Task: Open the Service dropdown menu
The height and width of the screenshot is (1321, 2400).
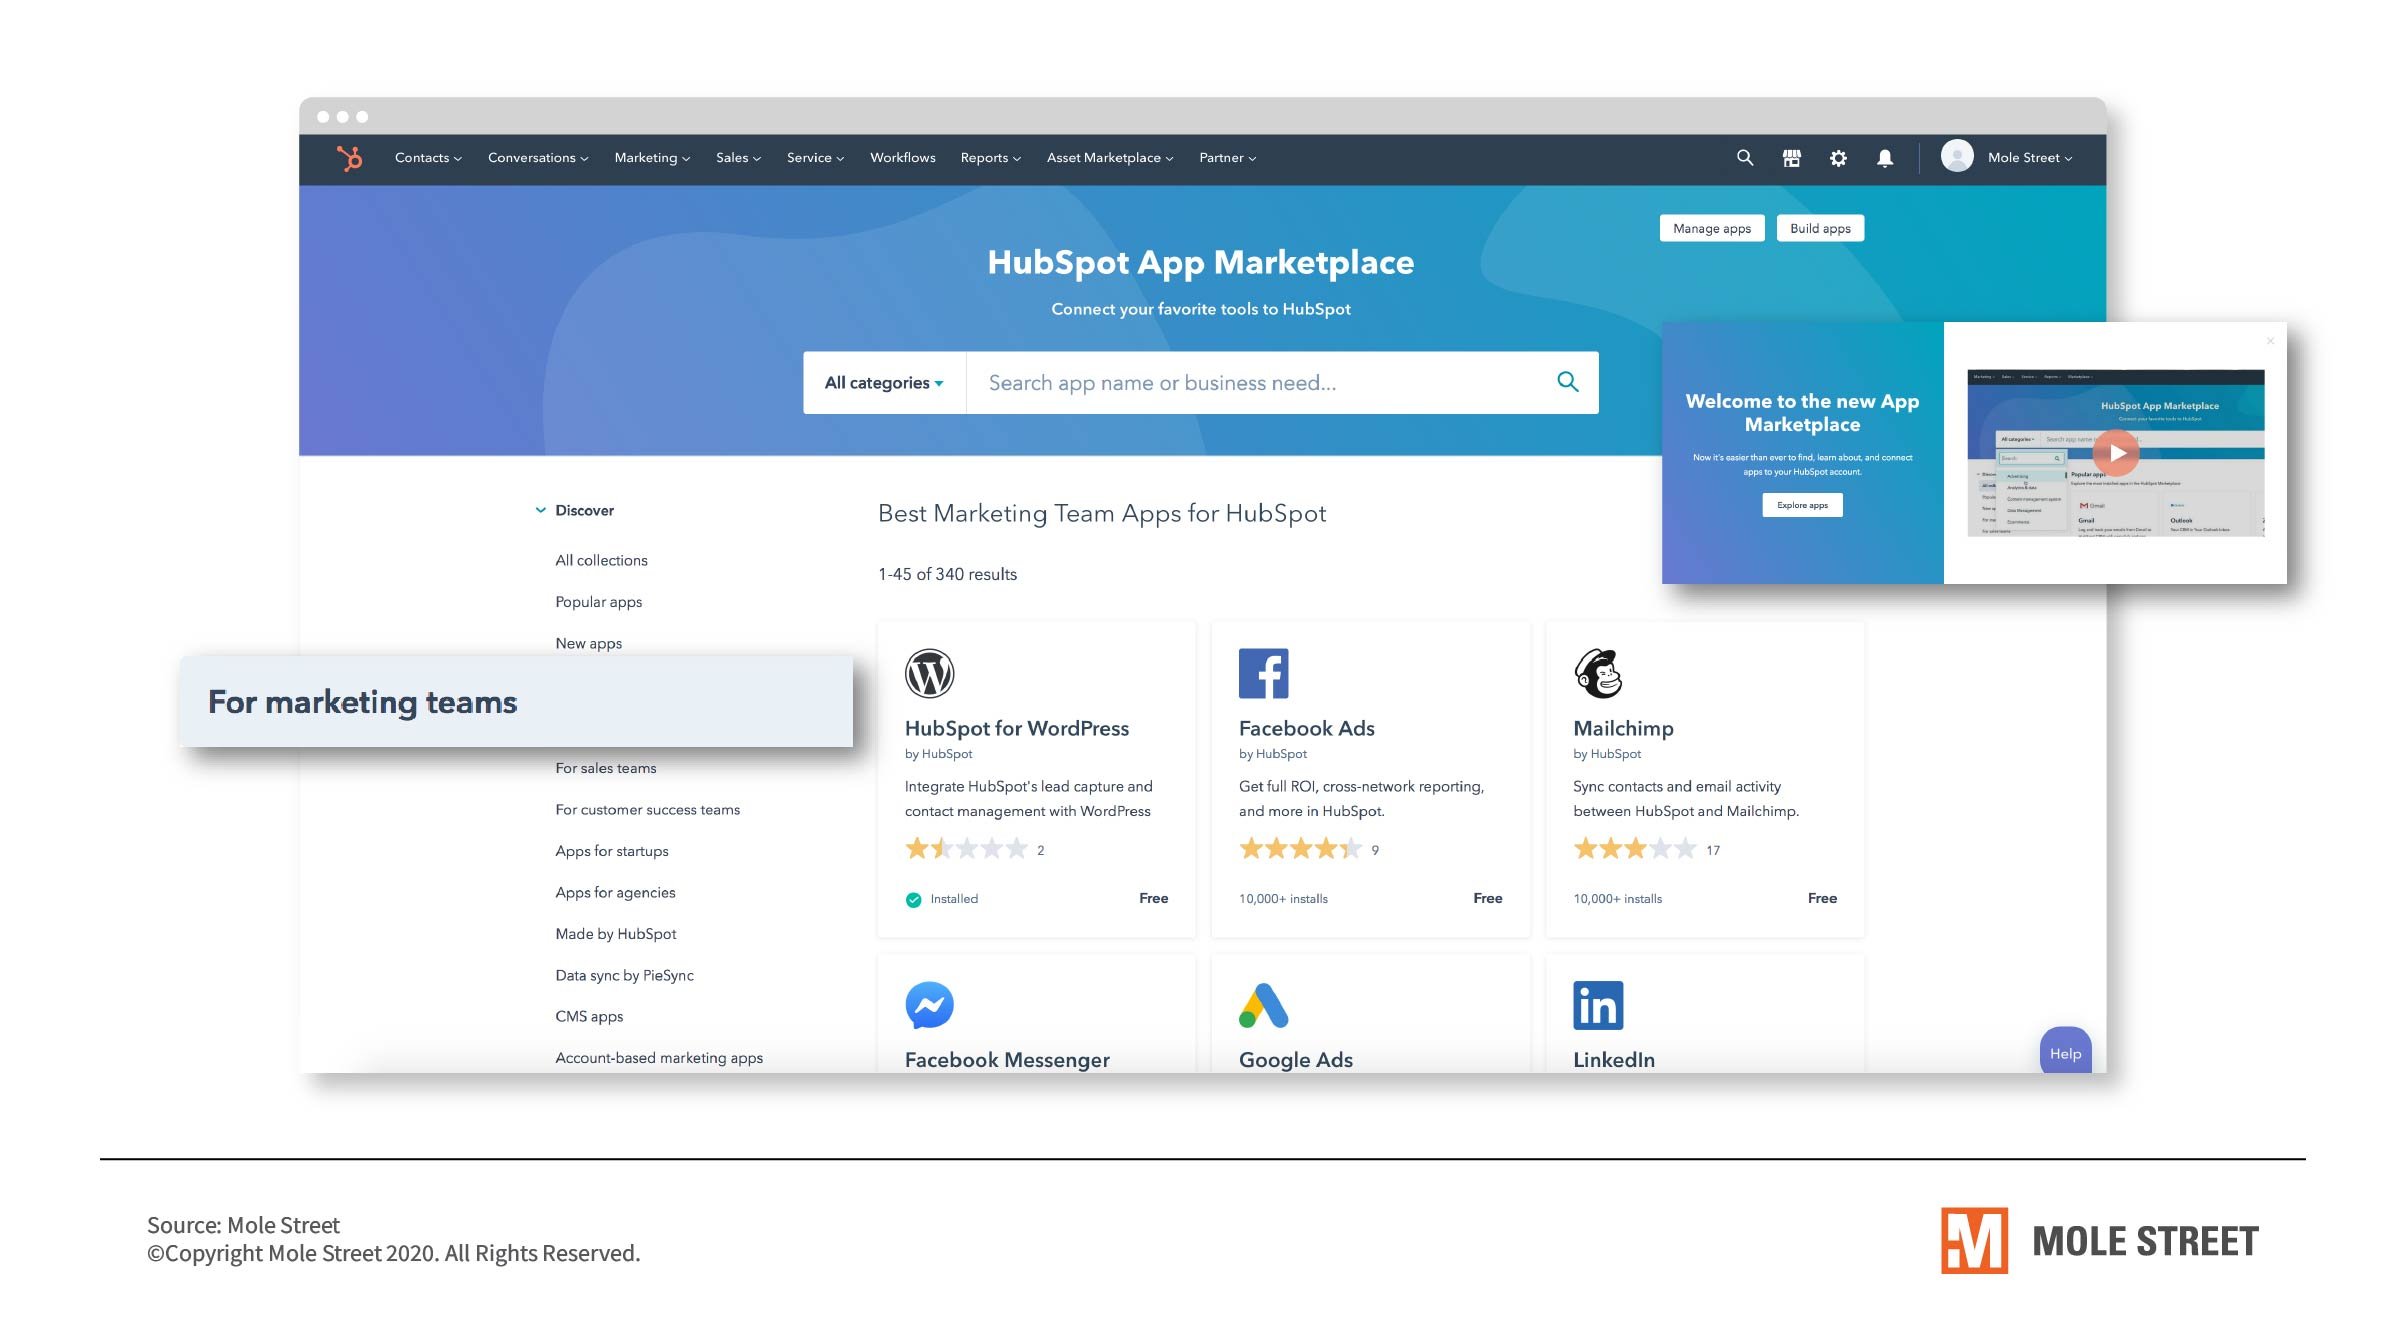Action: pyautogui.click(x=815, y=158)
